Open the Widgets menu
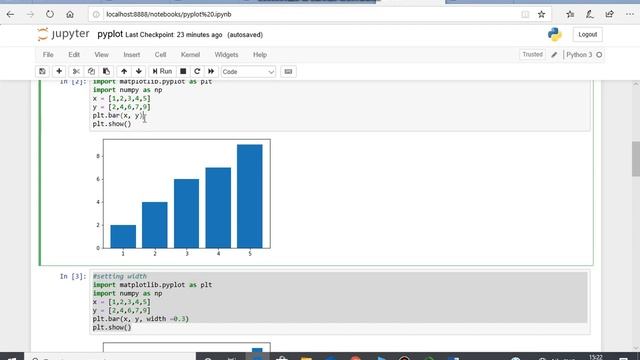Image resolution: width=640 pixels, height=360 pixels. [226, 55]
